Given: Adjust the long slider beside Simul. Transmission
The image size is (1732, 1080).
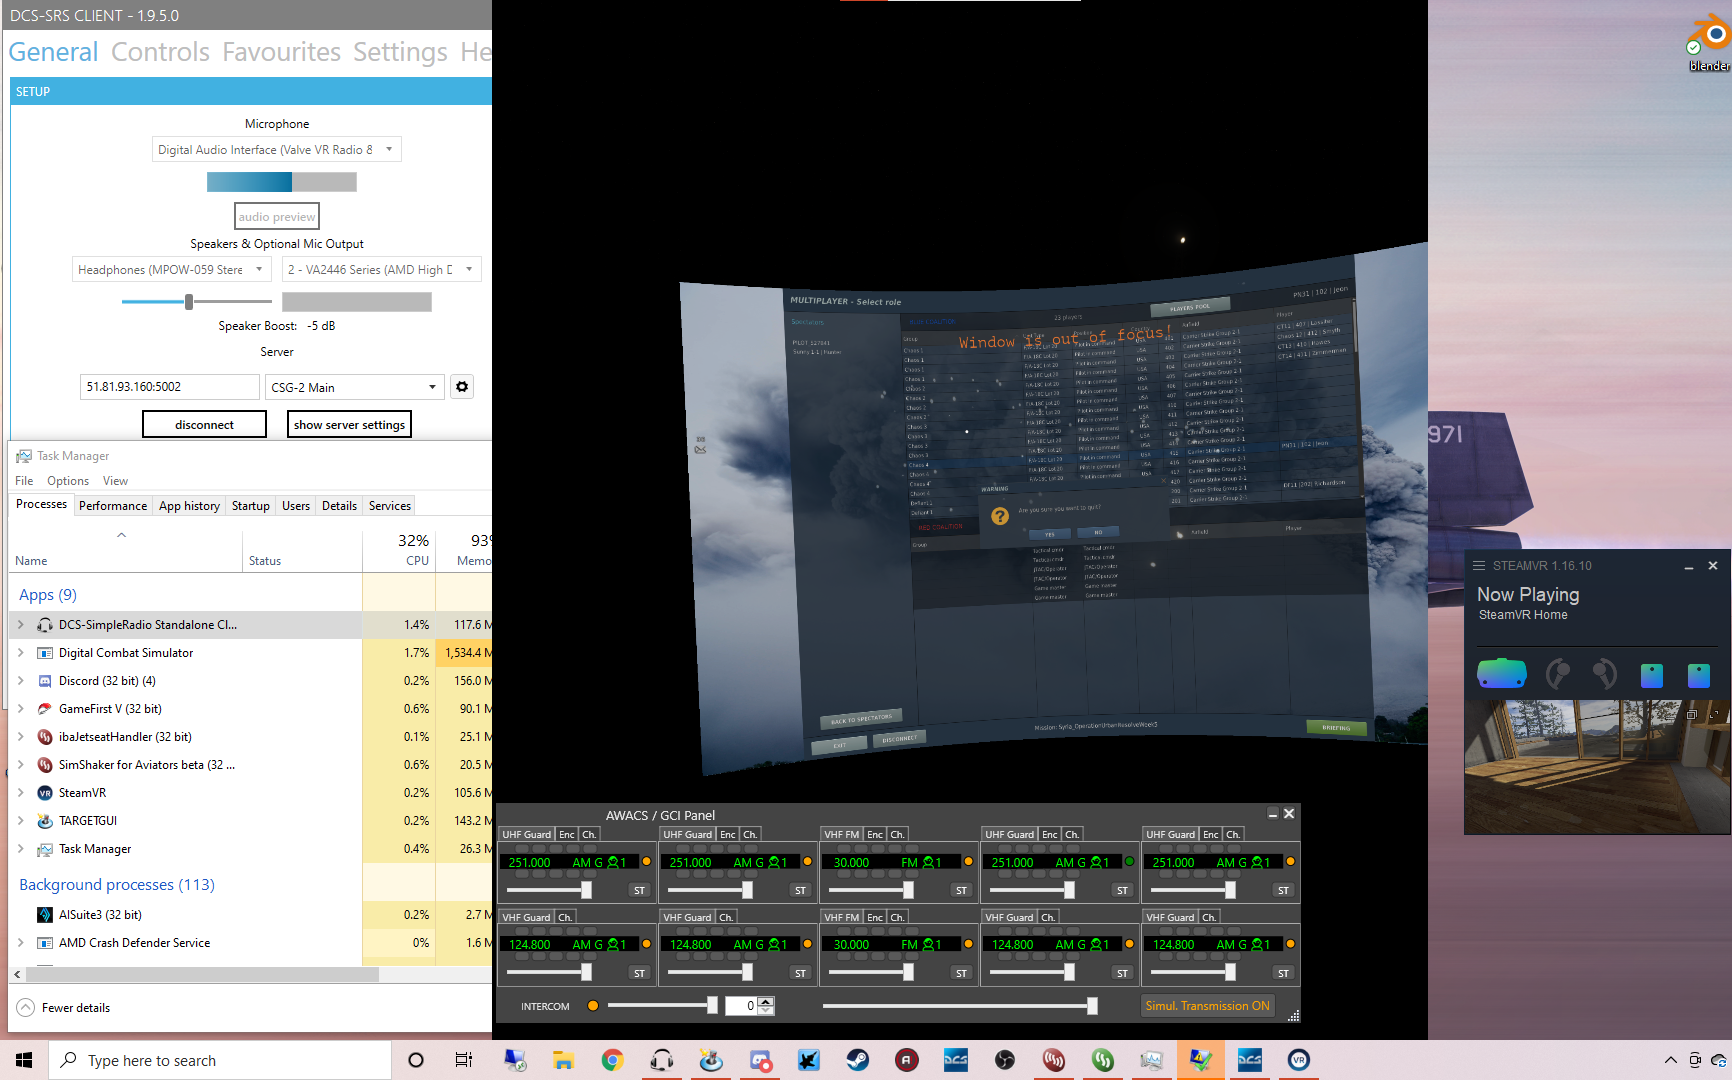Looking at the screenshot, I should point(960,1006).
